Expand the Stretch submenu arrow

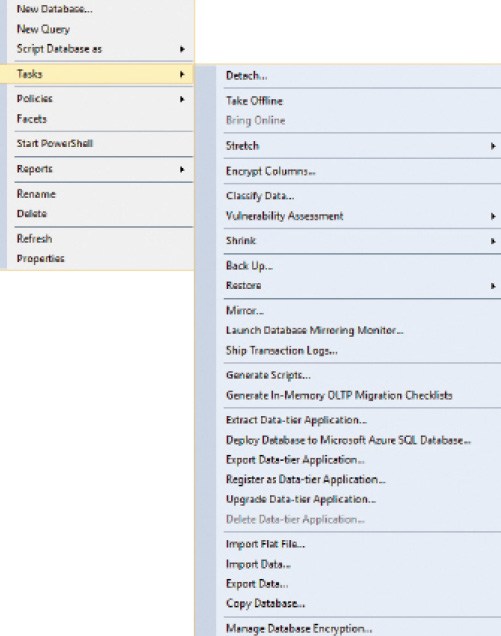click(x=493, y=146)
